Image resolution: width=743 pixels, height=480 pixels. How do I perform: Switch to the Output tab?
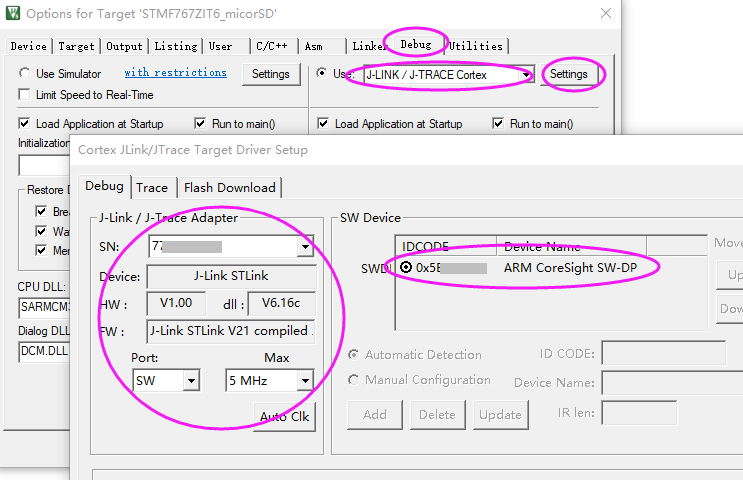coord(124,46)
